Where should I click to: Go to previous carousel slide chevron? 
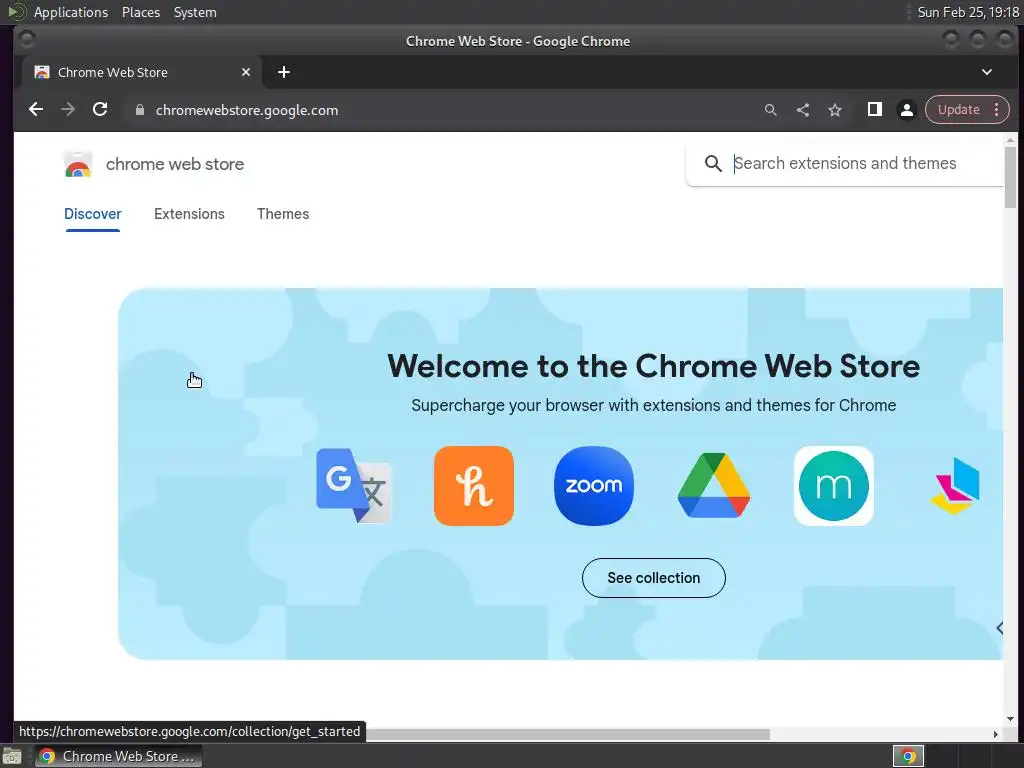pos(999,628)
